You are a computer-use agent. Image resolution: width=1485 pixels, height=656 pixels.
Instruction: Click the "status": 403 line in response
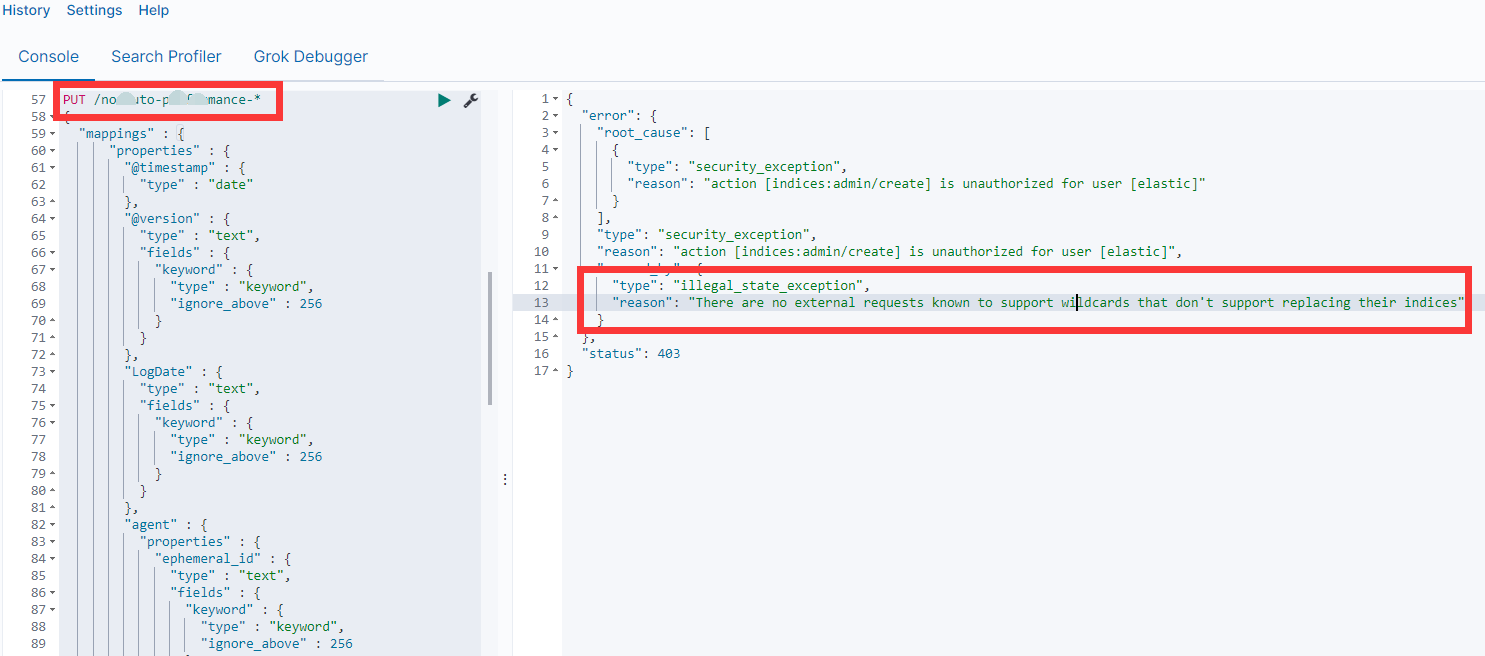point(630,354)
